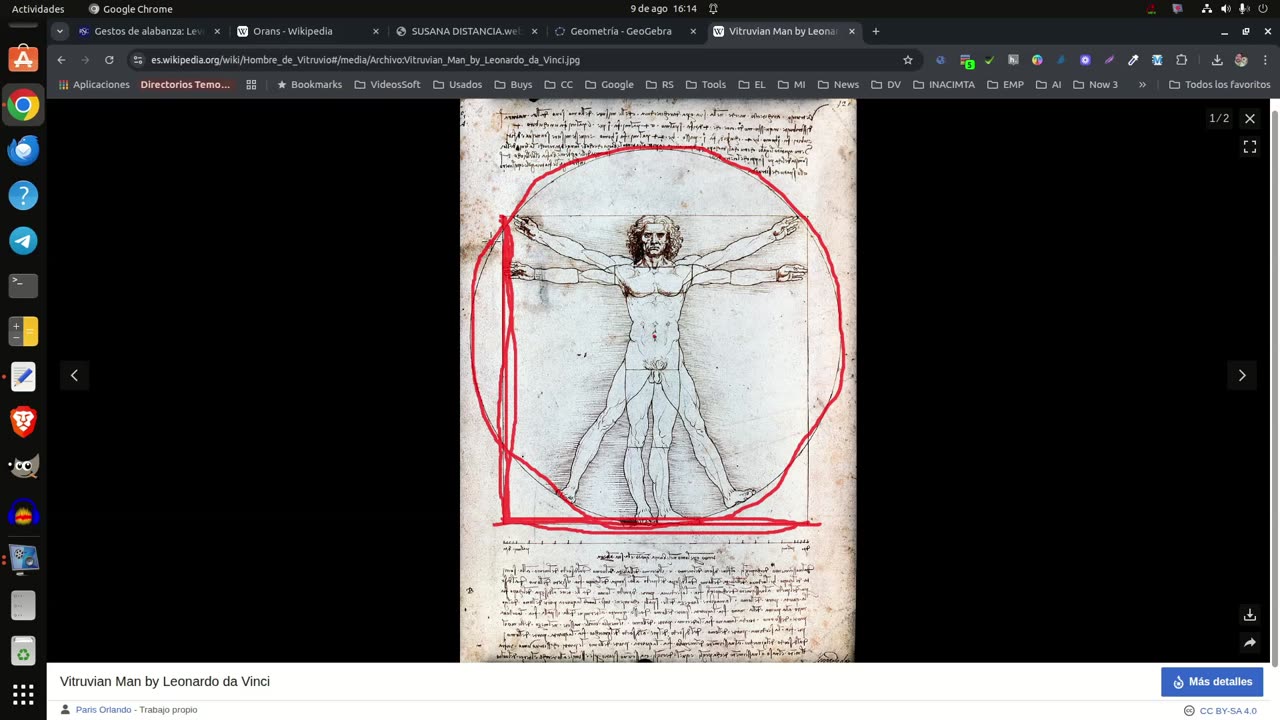Open Más detalles about the file

click(1212, 682)
